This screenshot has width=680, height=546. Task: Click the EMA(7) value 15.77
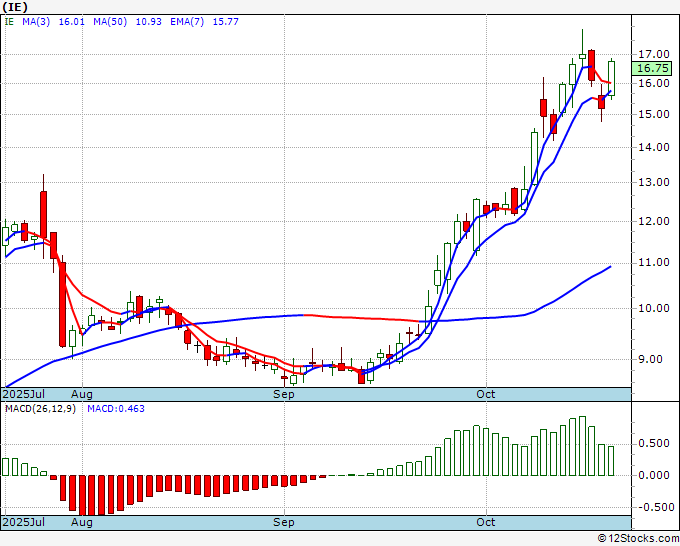[x=226, y=22]
